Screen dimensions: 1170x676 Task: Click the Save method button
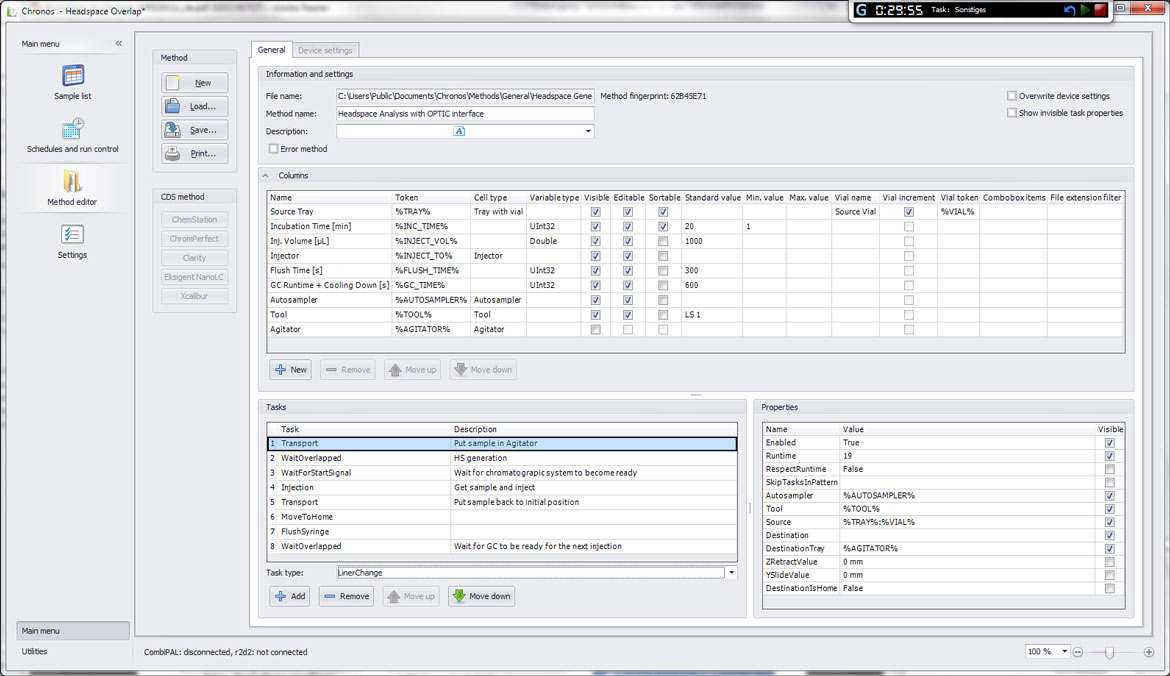point(195,130)
